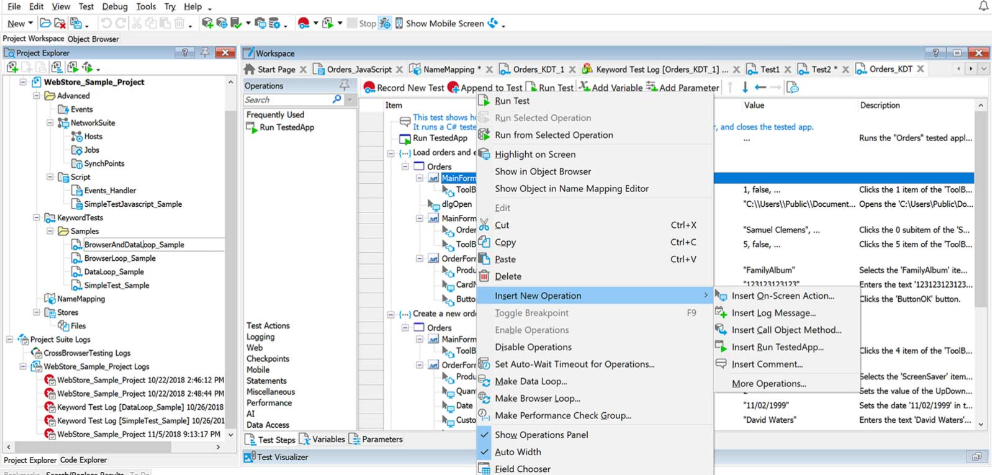Click the blue move-left arrow in test toolbar
Viewport: 992px width, 475px height.
point(760,87)
